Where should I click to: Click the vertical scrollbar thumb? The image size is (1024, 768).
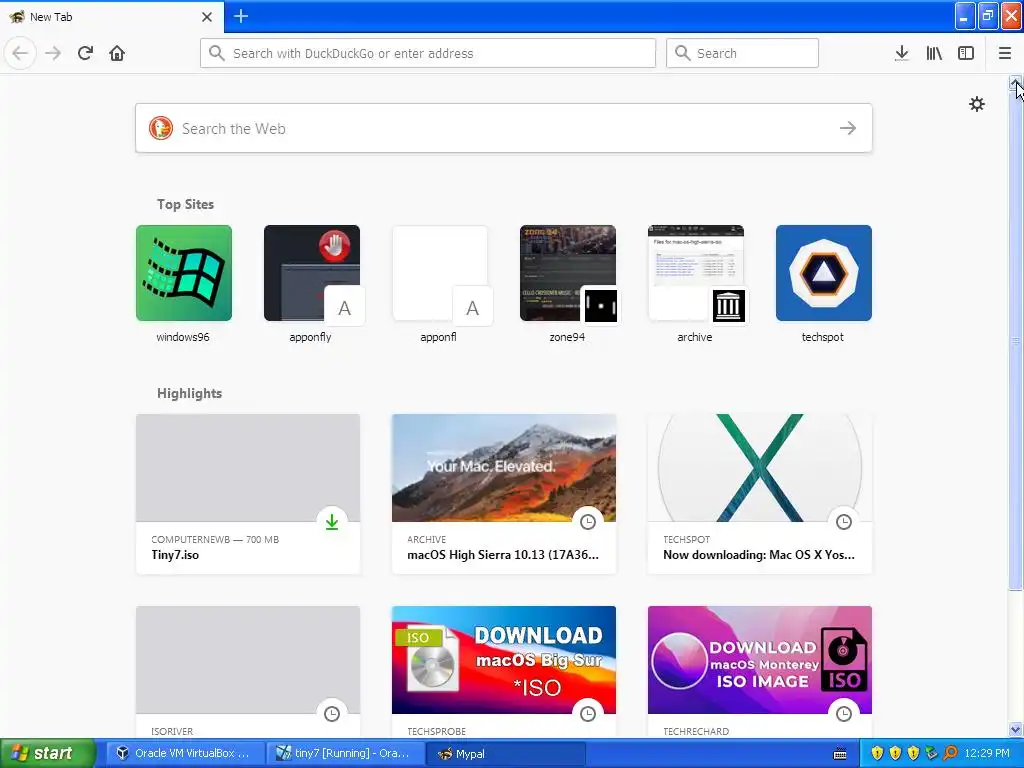pos(1016,340)
